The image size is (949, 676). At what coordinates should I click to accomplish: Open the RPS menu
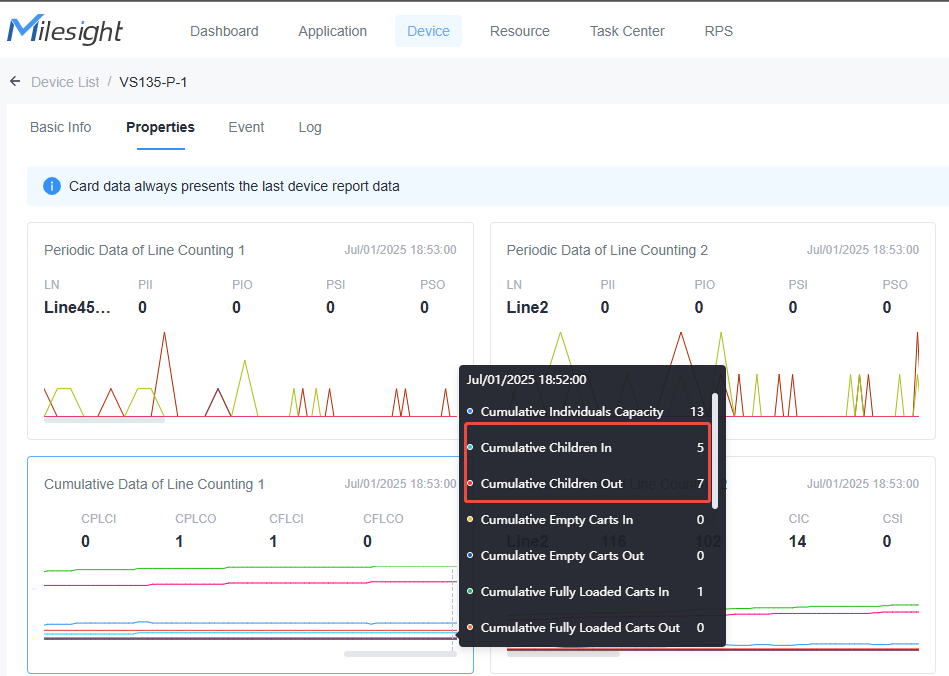click(718, 31)
